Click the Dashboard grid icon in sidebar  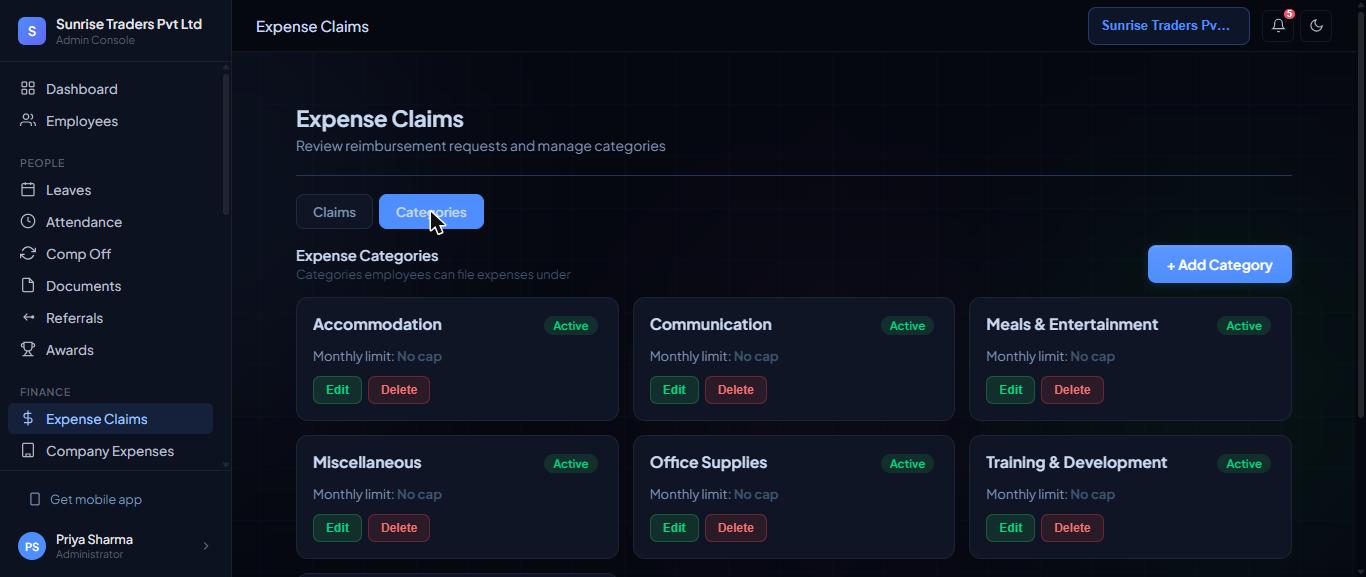pos(28,89)
